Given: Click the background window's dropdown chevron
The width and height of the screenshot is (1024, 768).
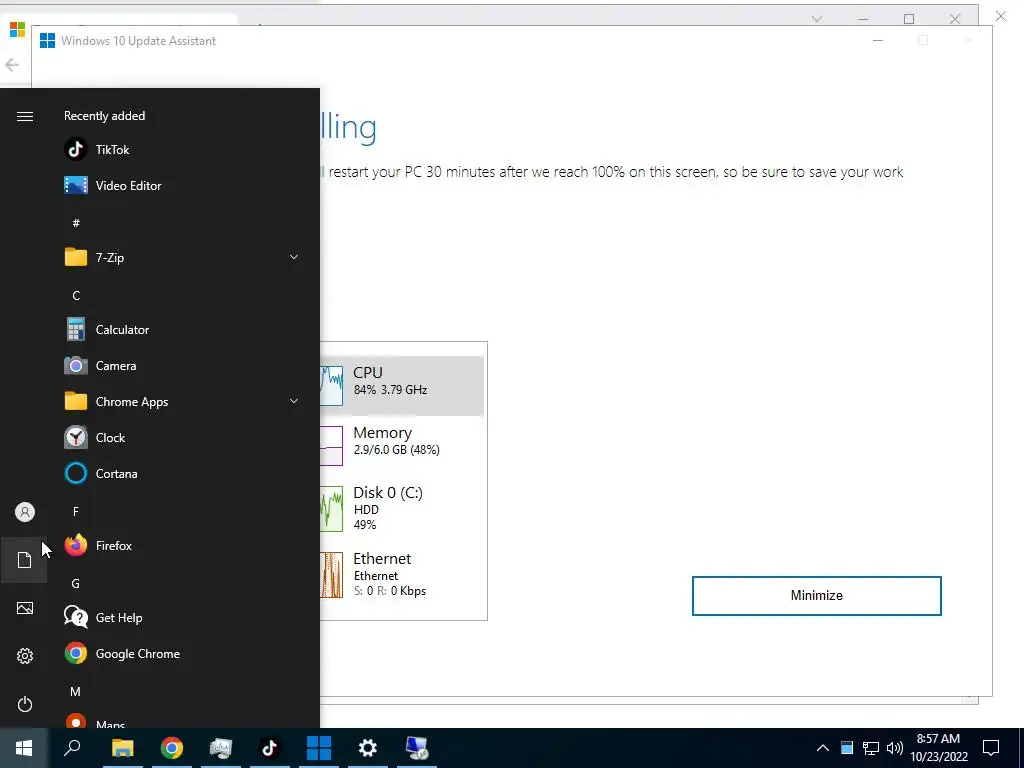Looking at the screenshot, I should (x=817, y=19).
